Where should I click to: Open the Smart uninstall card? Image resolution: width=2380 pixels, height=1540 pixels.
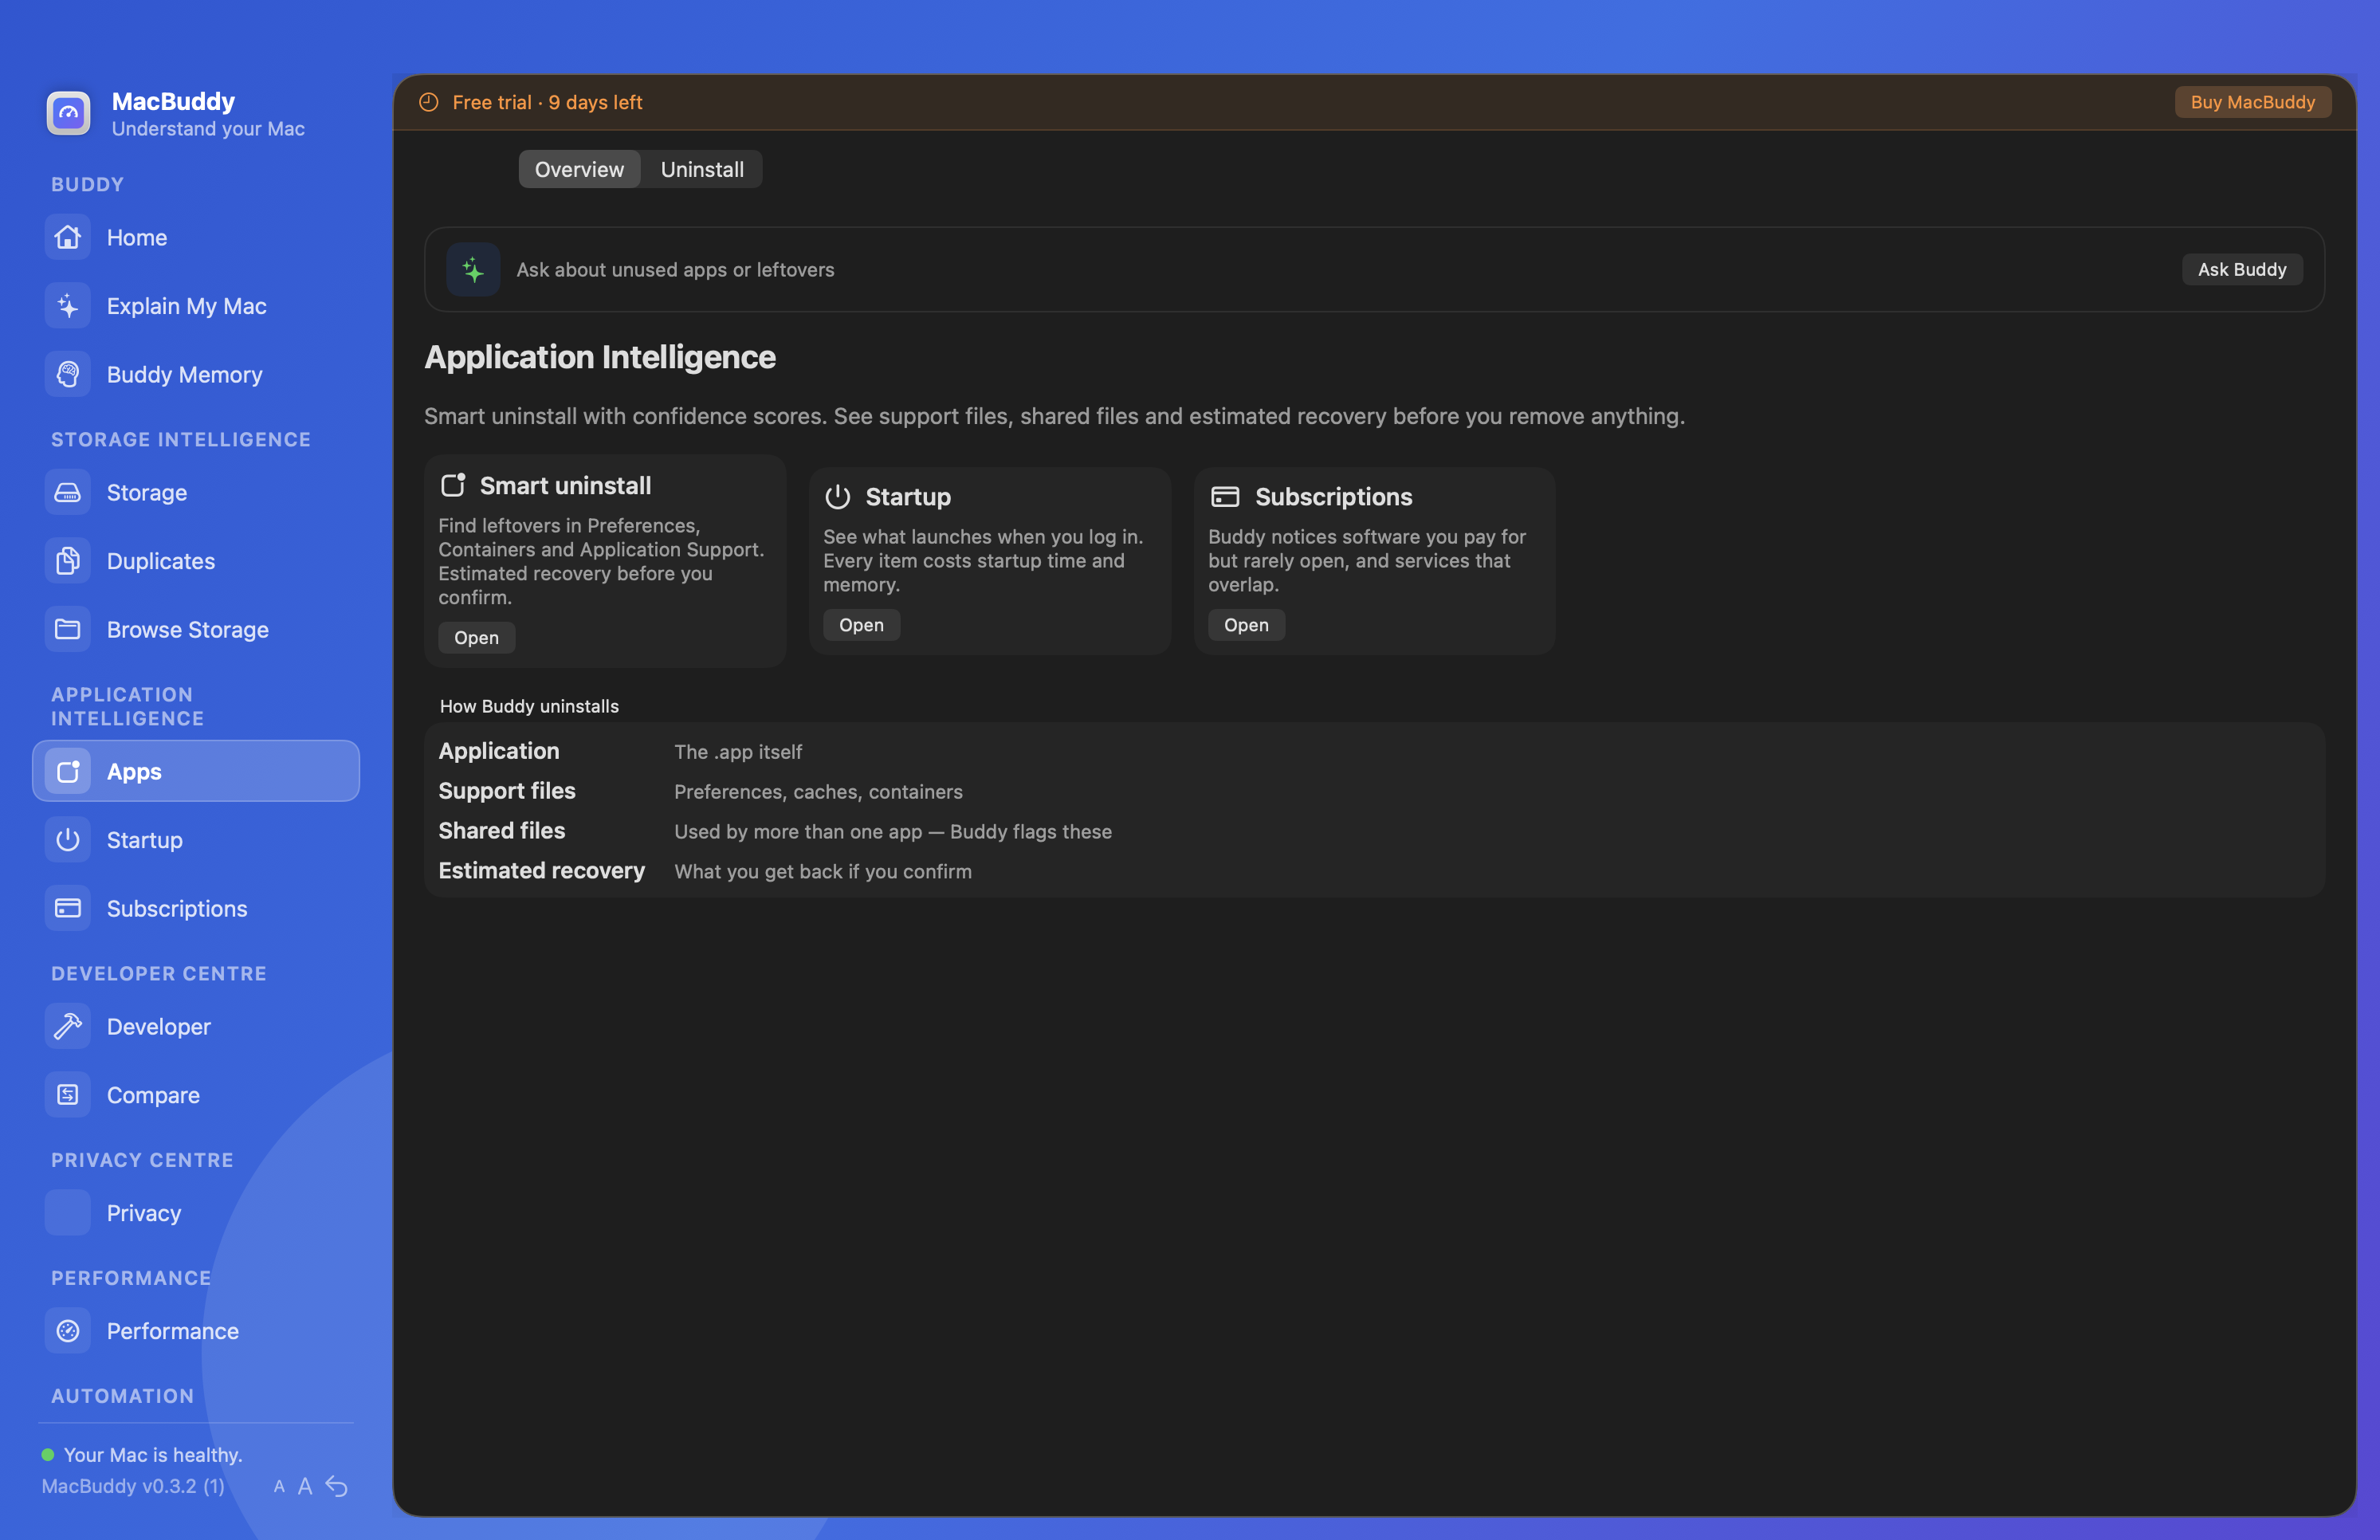[476, 637]
